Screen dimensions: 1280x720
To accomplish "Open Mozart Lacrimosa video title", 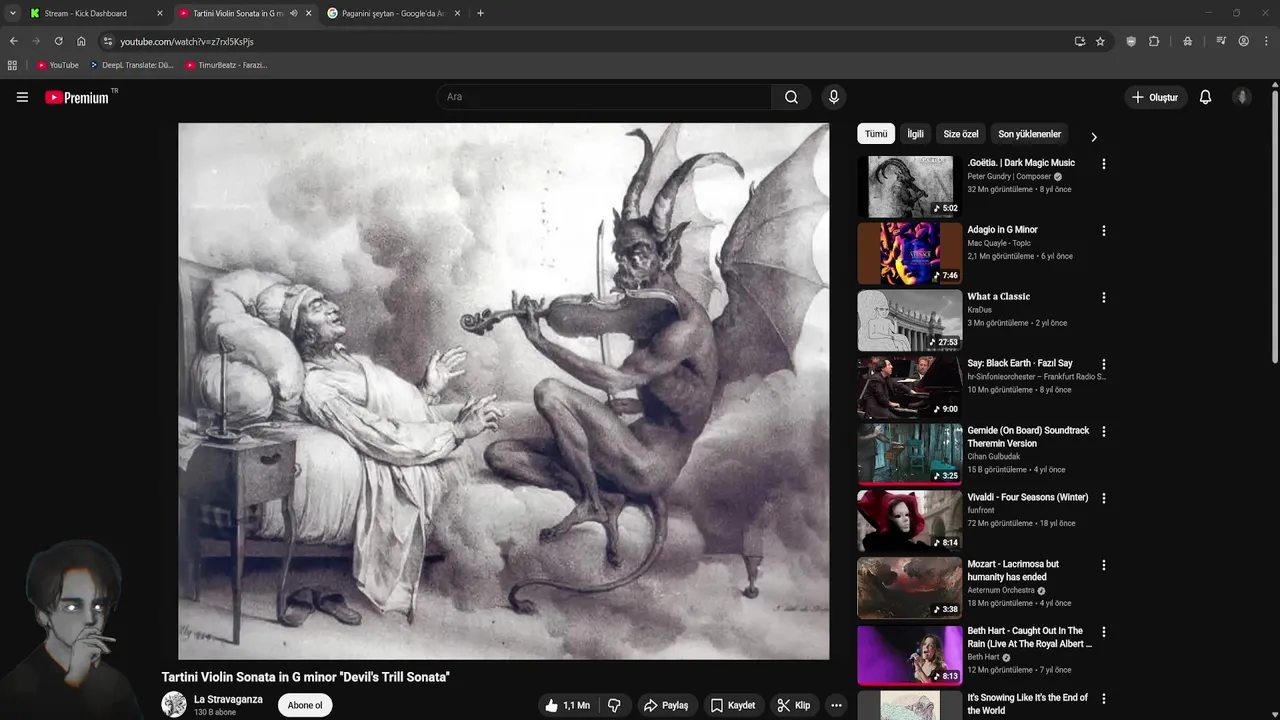I will click(x=1012, y=570).
